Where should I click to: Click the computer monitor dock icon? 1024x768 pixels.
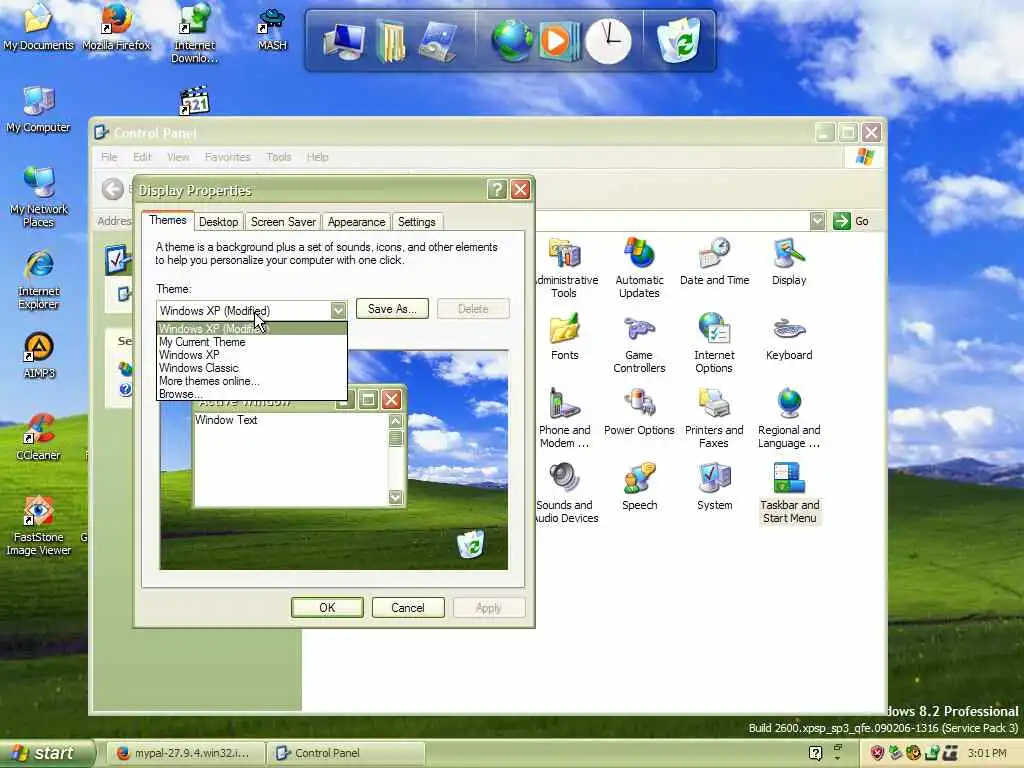coord(344,41)
